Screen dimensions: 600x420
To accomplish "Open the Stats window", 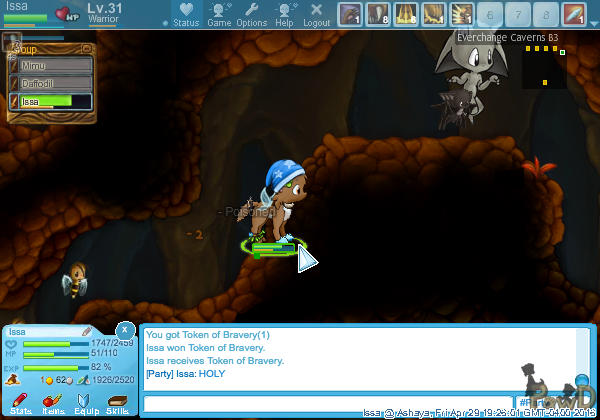I will click(20, 403).
